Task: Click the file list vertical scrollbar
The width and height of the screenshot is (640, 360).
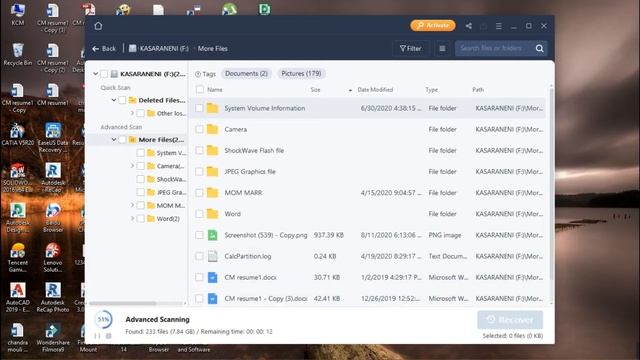Action: (551, 184)
